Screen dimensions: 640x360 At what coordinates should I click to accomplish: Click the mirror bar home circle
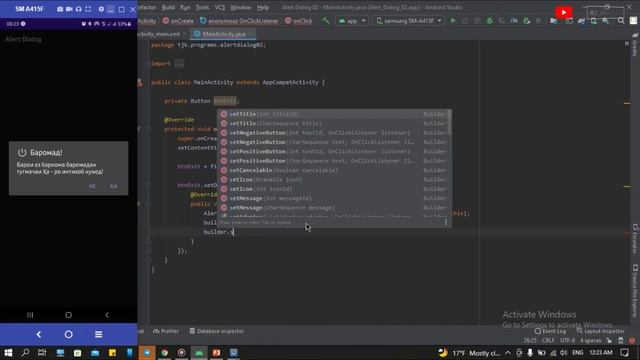tap(69, 334)
